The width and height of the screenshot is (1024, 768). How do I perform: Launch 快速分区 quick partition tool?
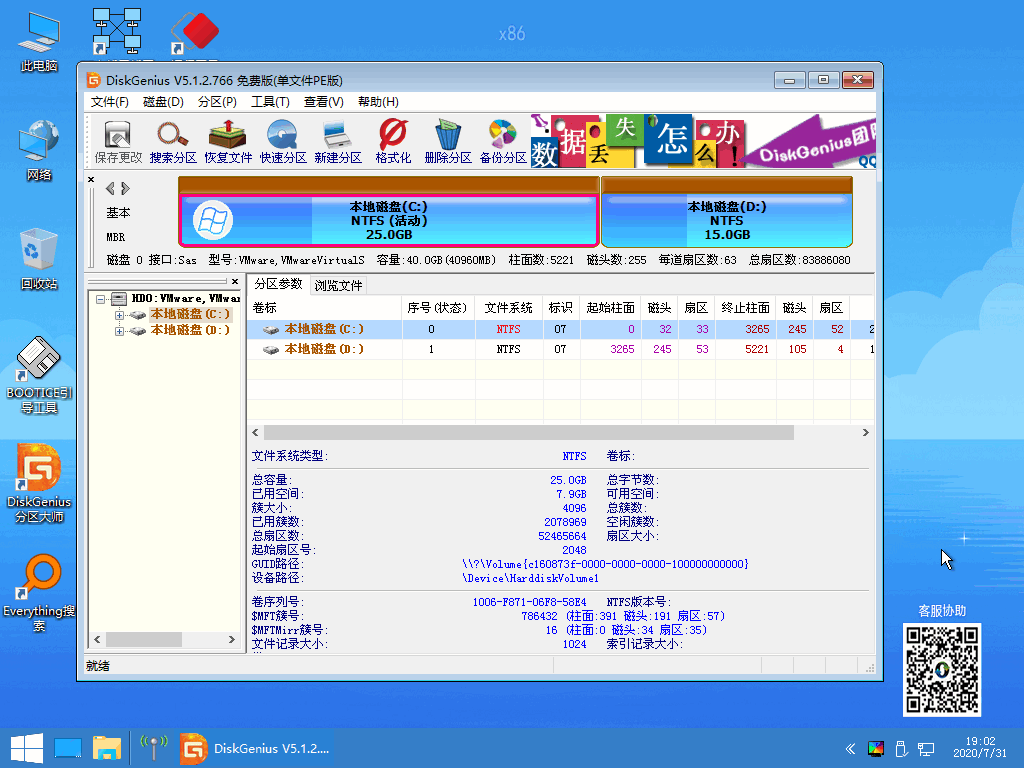pos(282,139)
